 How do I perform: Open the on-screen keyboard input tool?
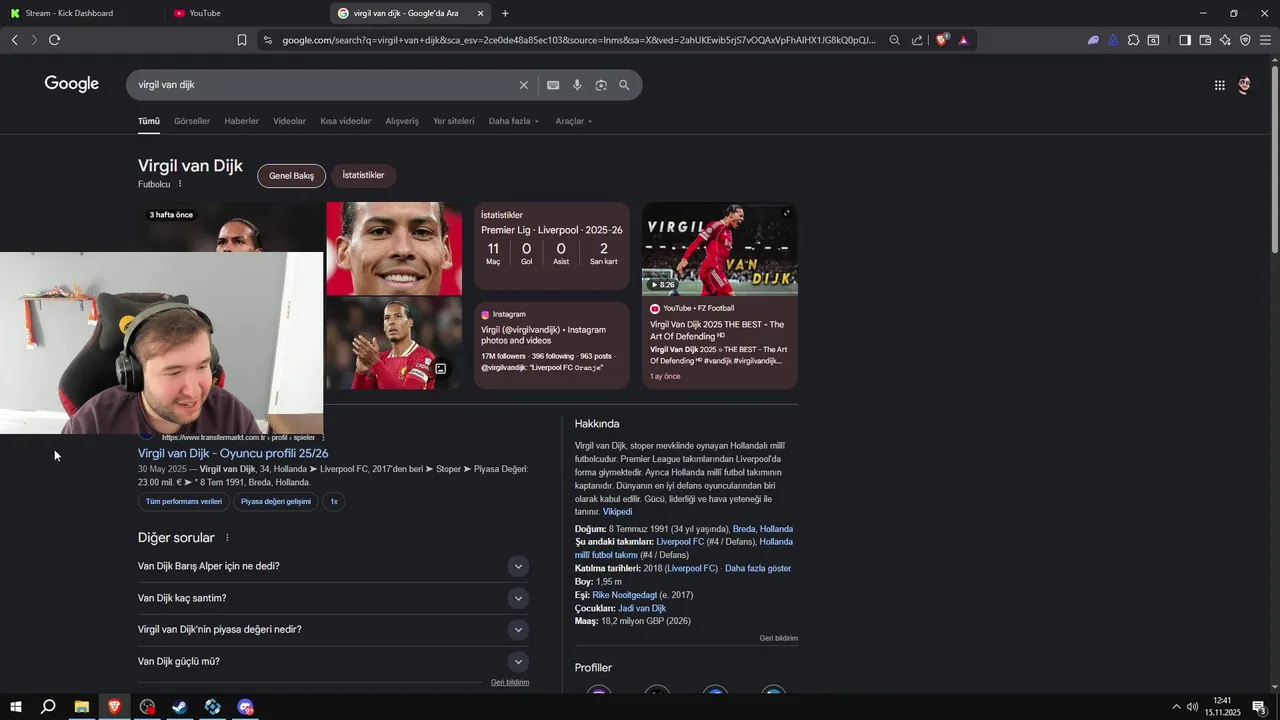553,85
